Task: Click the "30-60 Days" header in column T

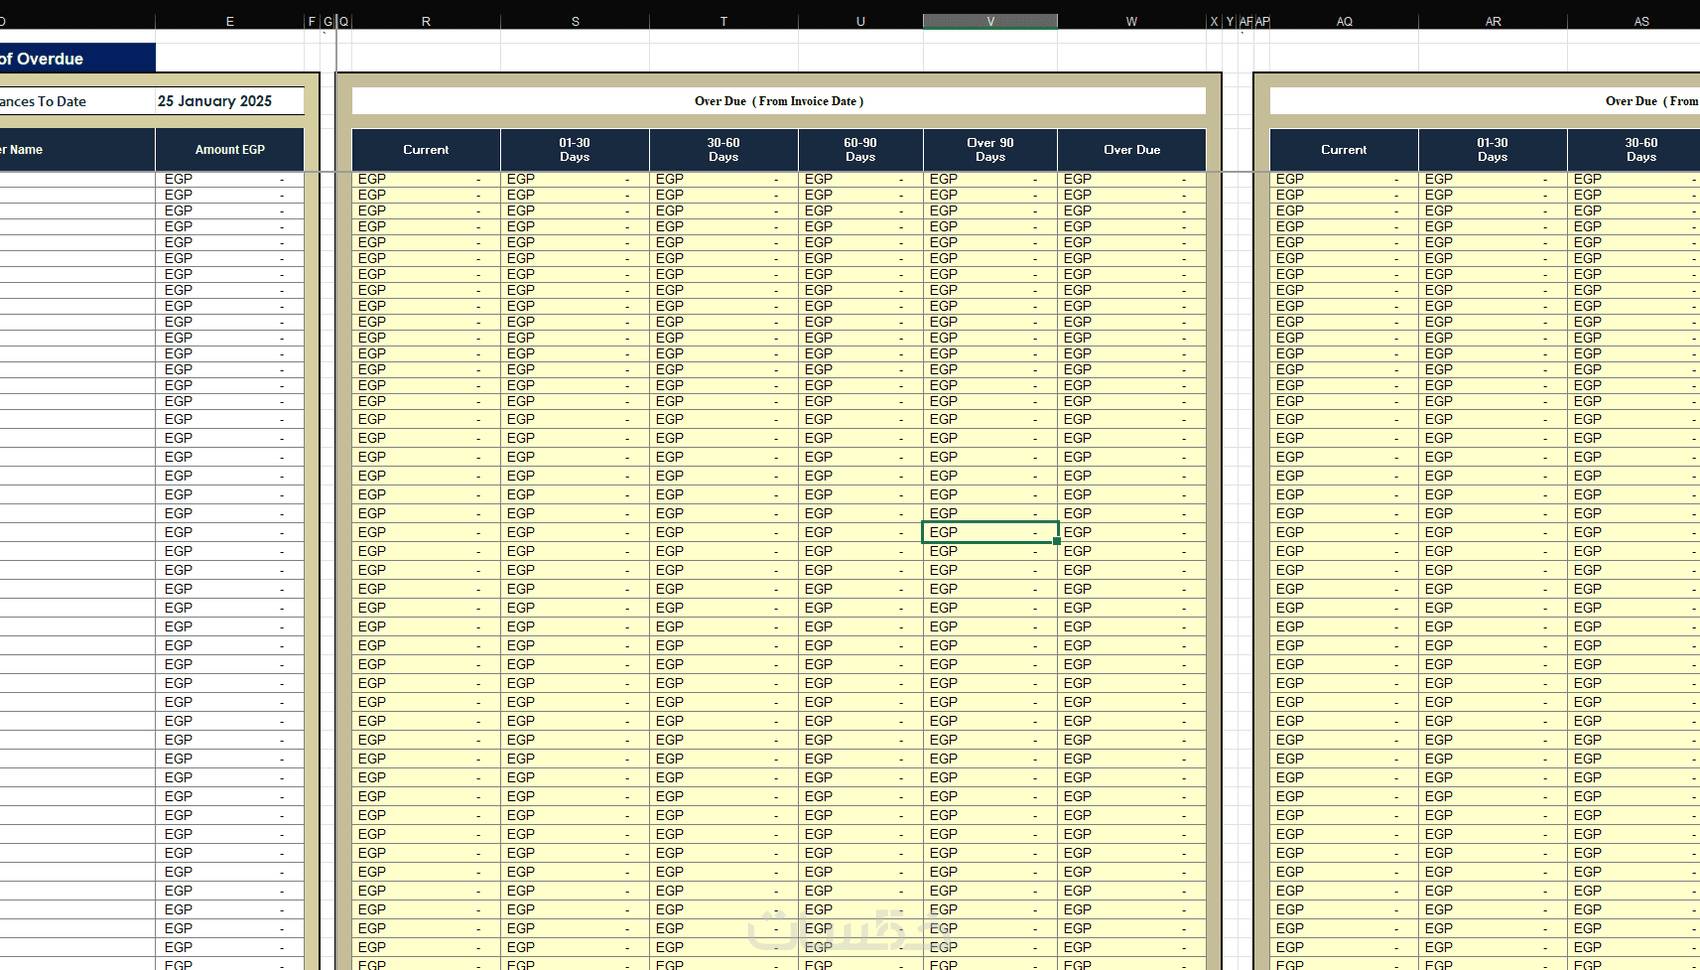Action: pyautogui.click(x=724, y=150)
